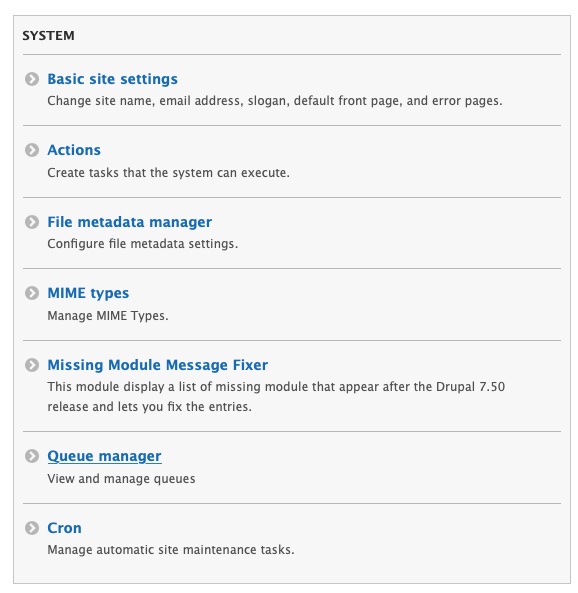Click the SYSTEM section heading
The width and height of the screenshot is (578, 593).
48,36
